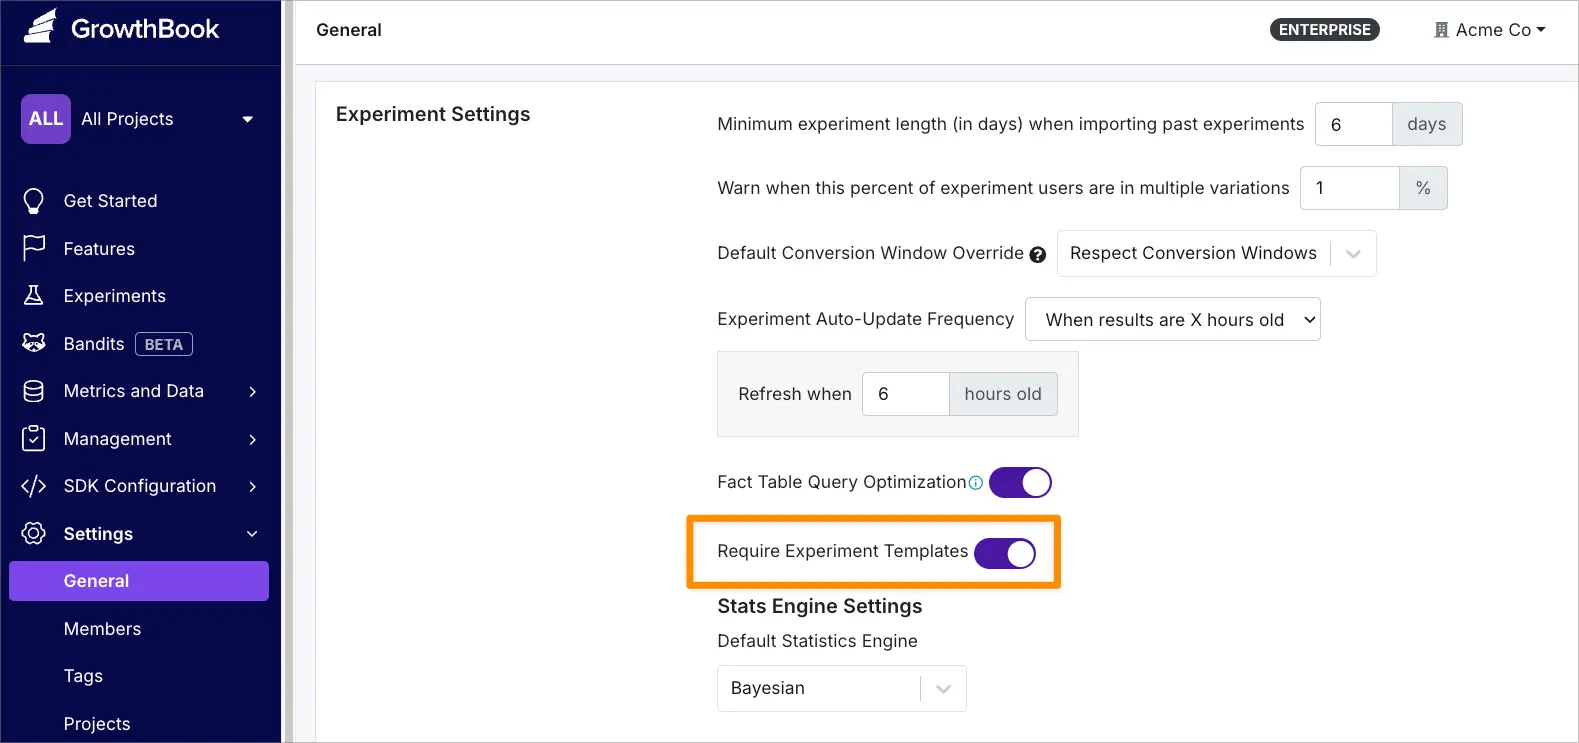
Task: Click the Bandits raccoon icon
Action: (x=34, y=343)
